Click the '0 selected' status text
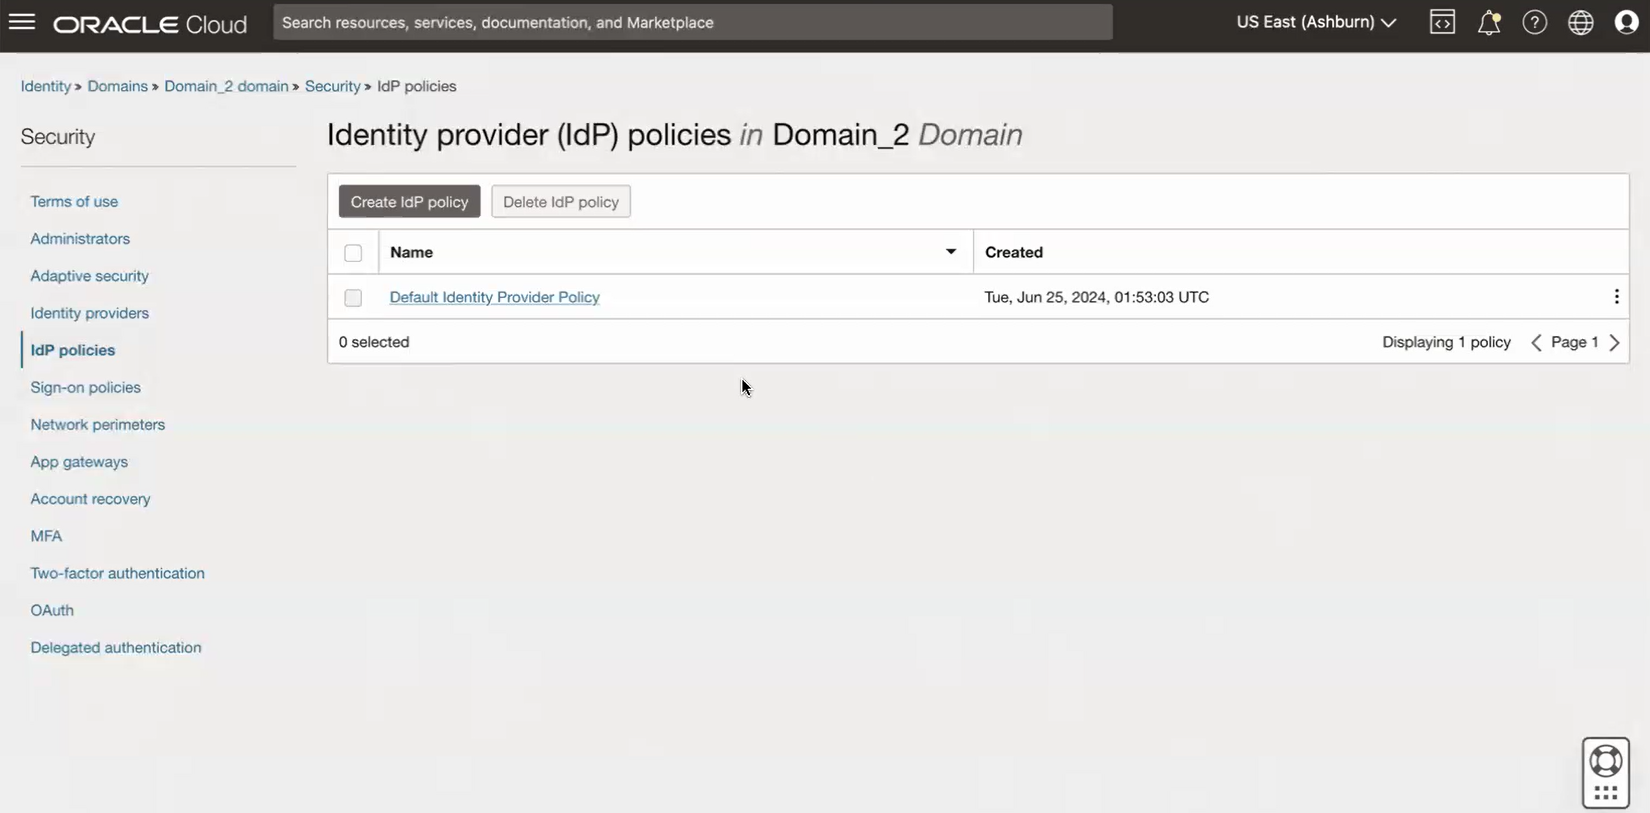This screenshot has height=813, width=1650. (374, 342)
